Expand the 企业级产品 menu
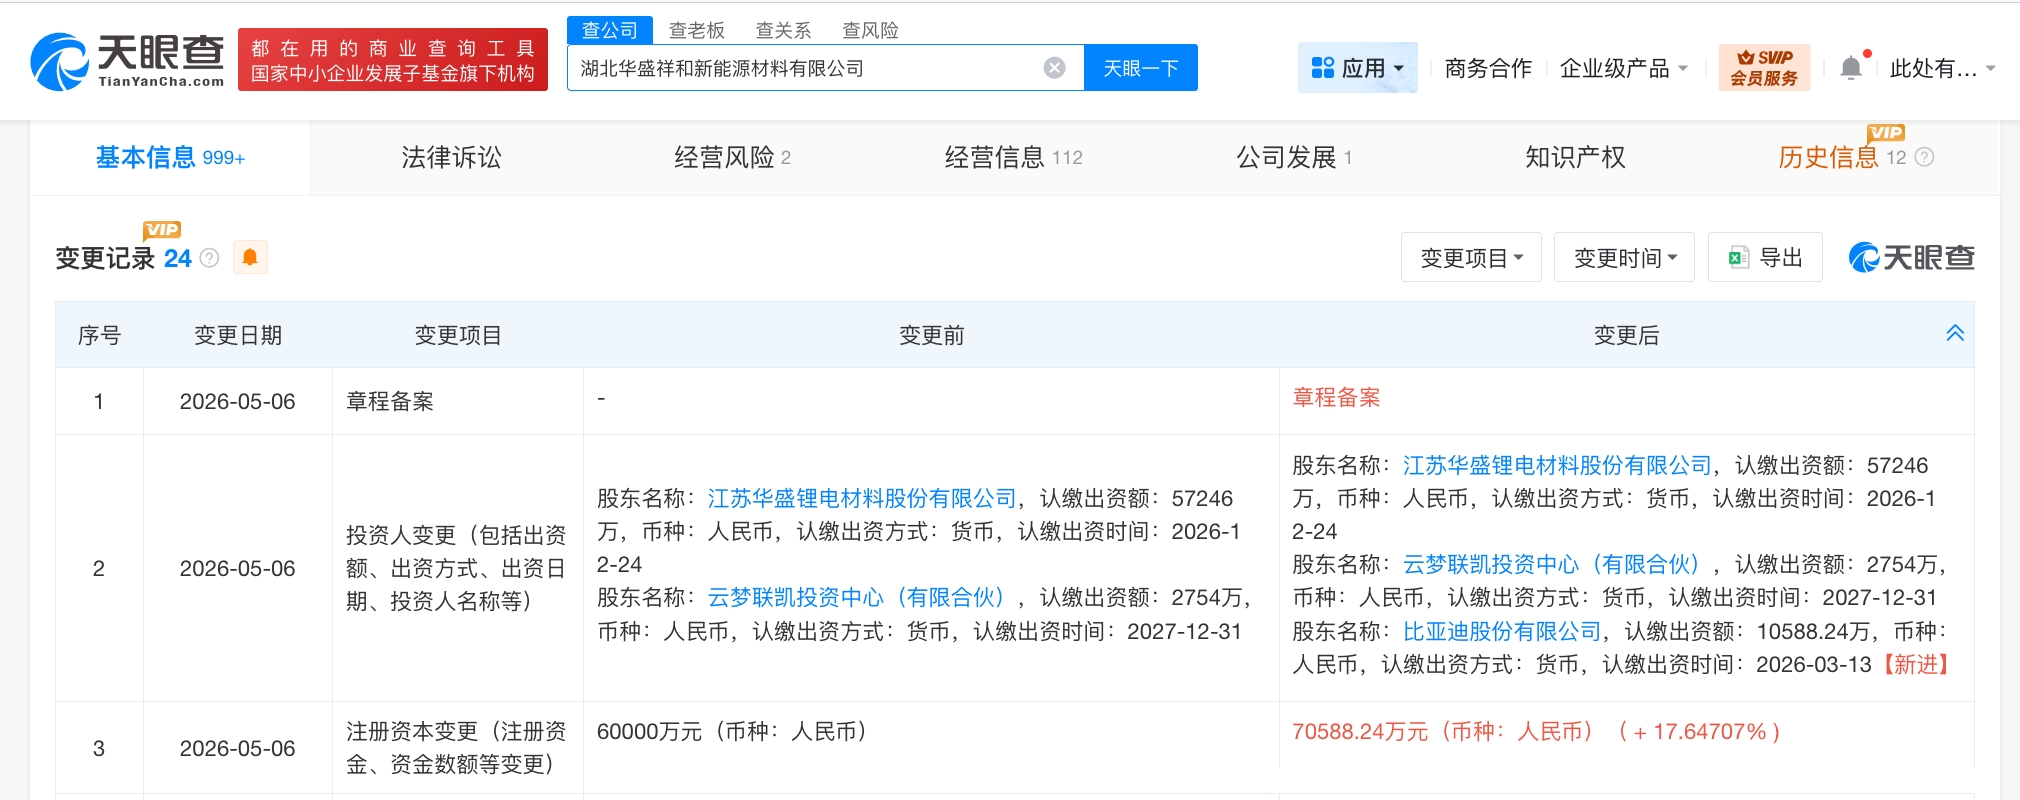The width and height of the screenshot is (2020, 800). pyautogui.click(x=1623, y=68)
